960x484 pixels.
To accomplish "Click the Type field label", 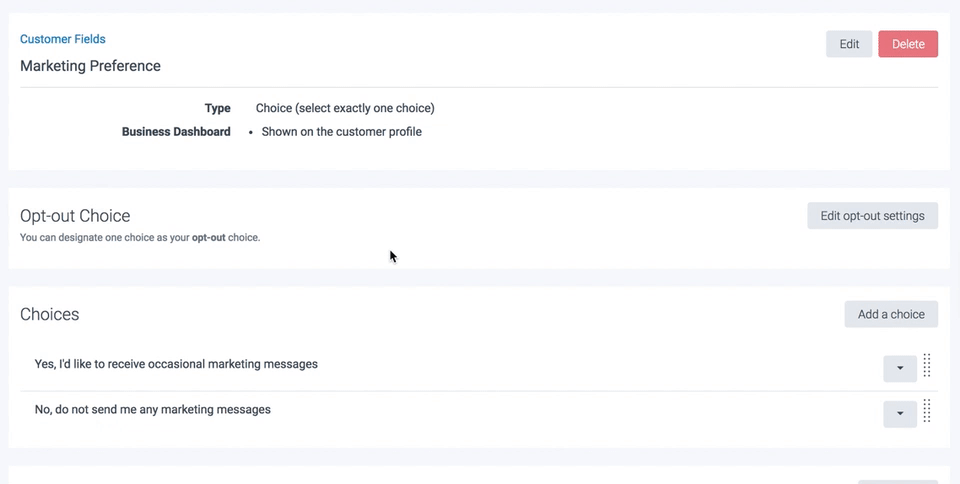I will click(217, 108).
